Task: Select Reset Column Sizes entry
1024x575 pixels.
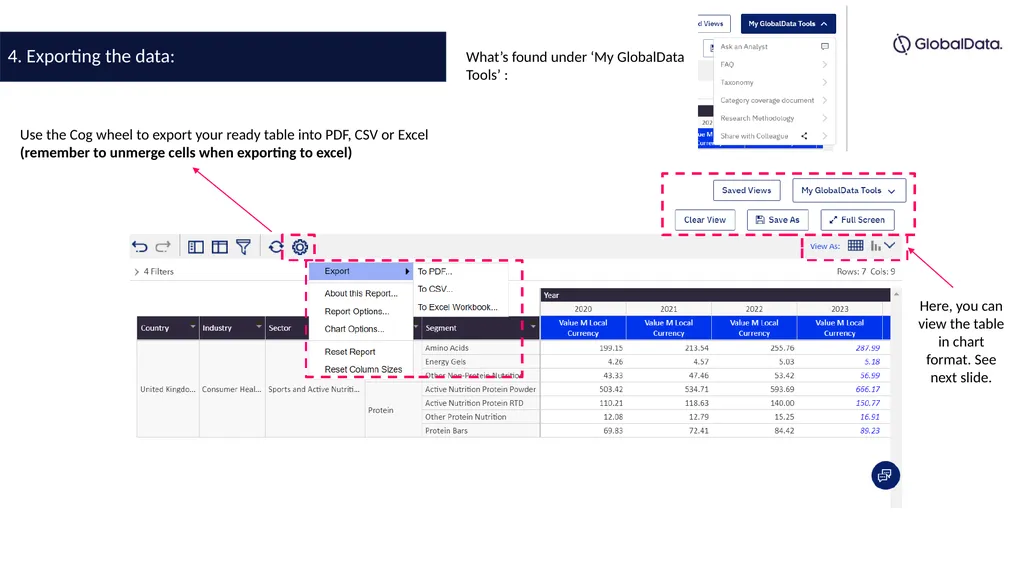Action: pos(363,369)
